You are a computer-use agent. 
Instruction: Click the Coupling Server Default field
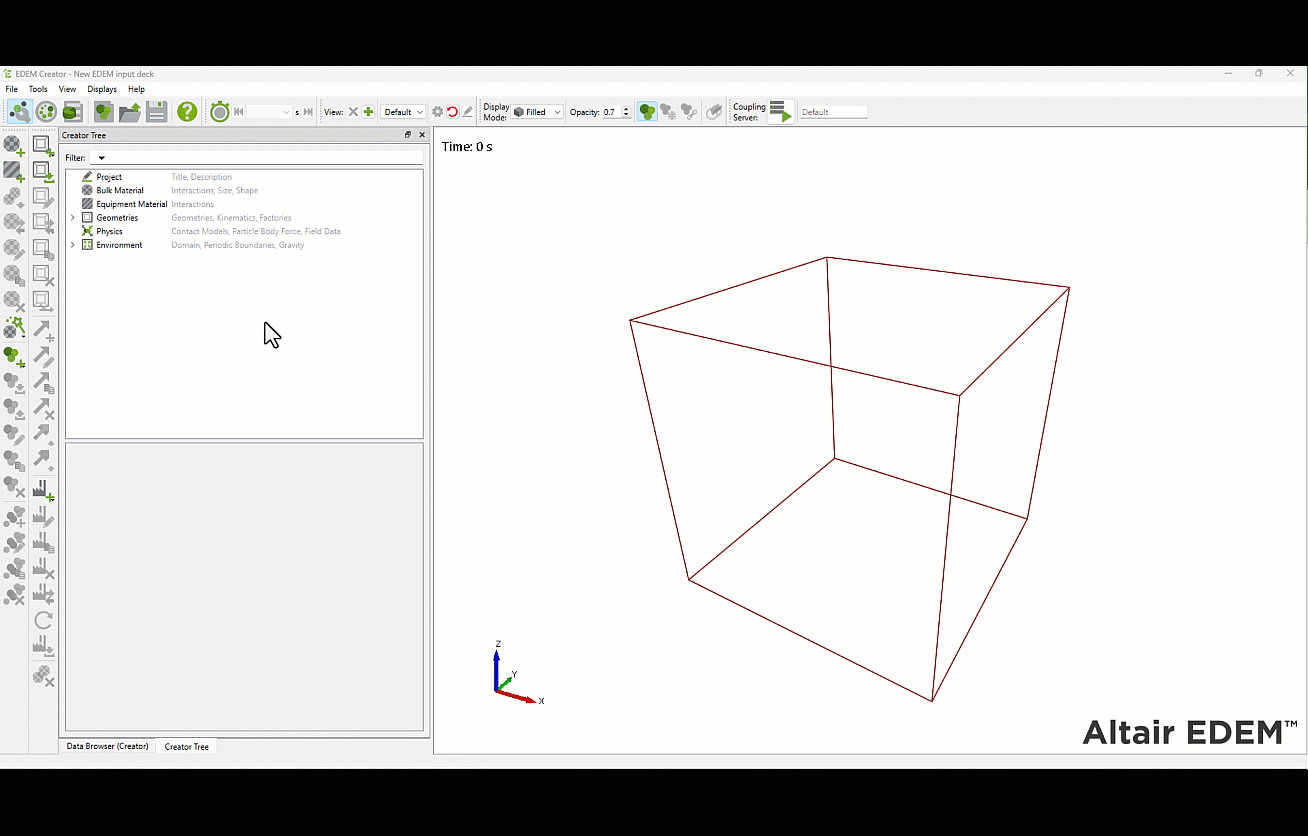point(833,112)
